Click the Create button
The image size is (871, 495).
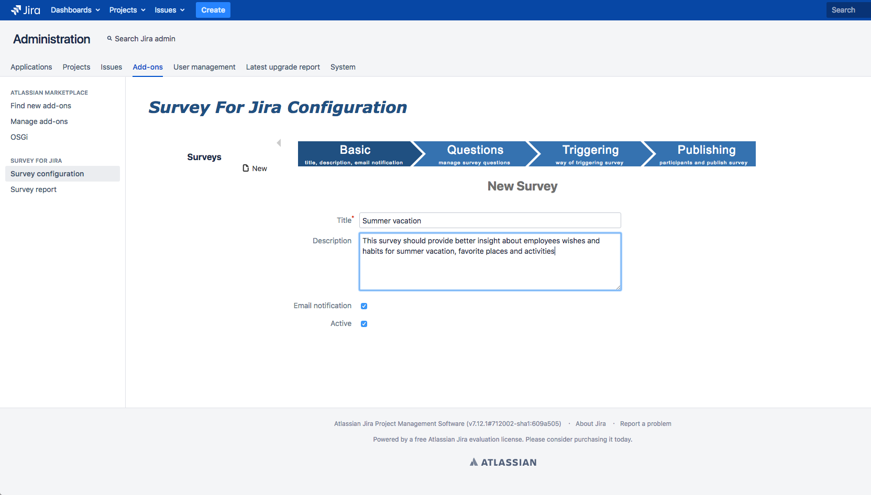213,10
